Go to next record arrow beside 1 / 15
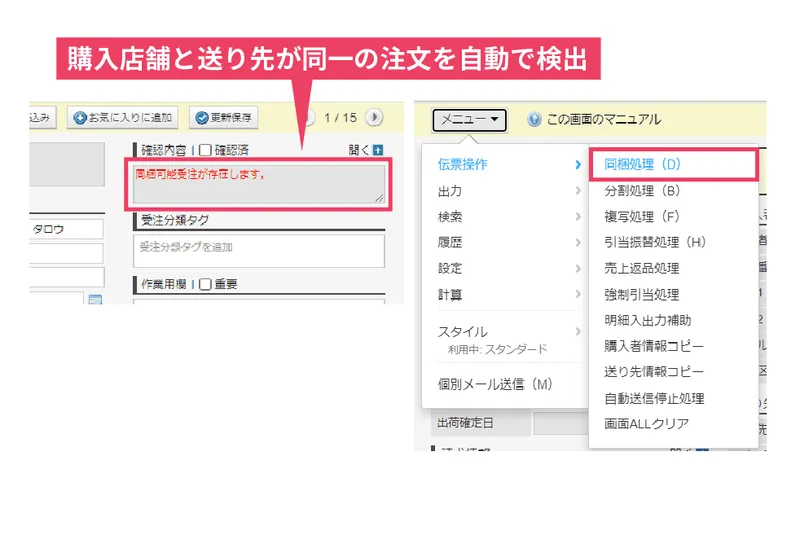 click(x=374, y=117)
